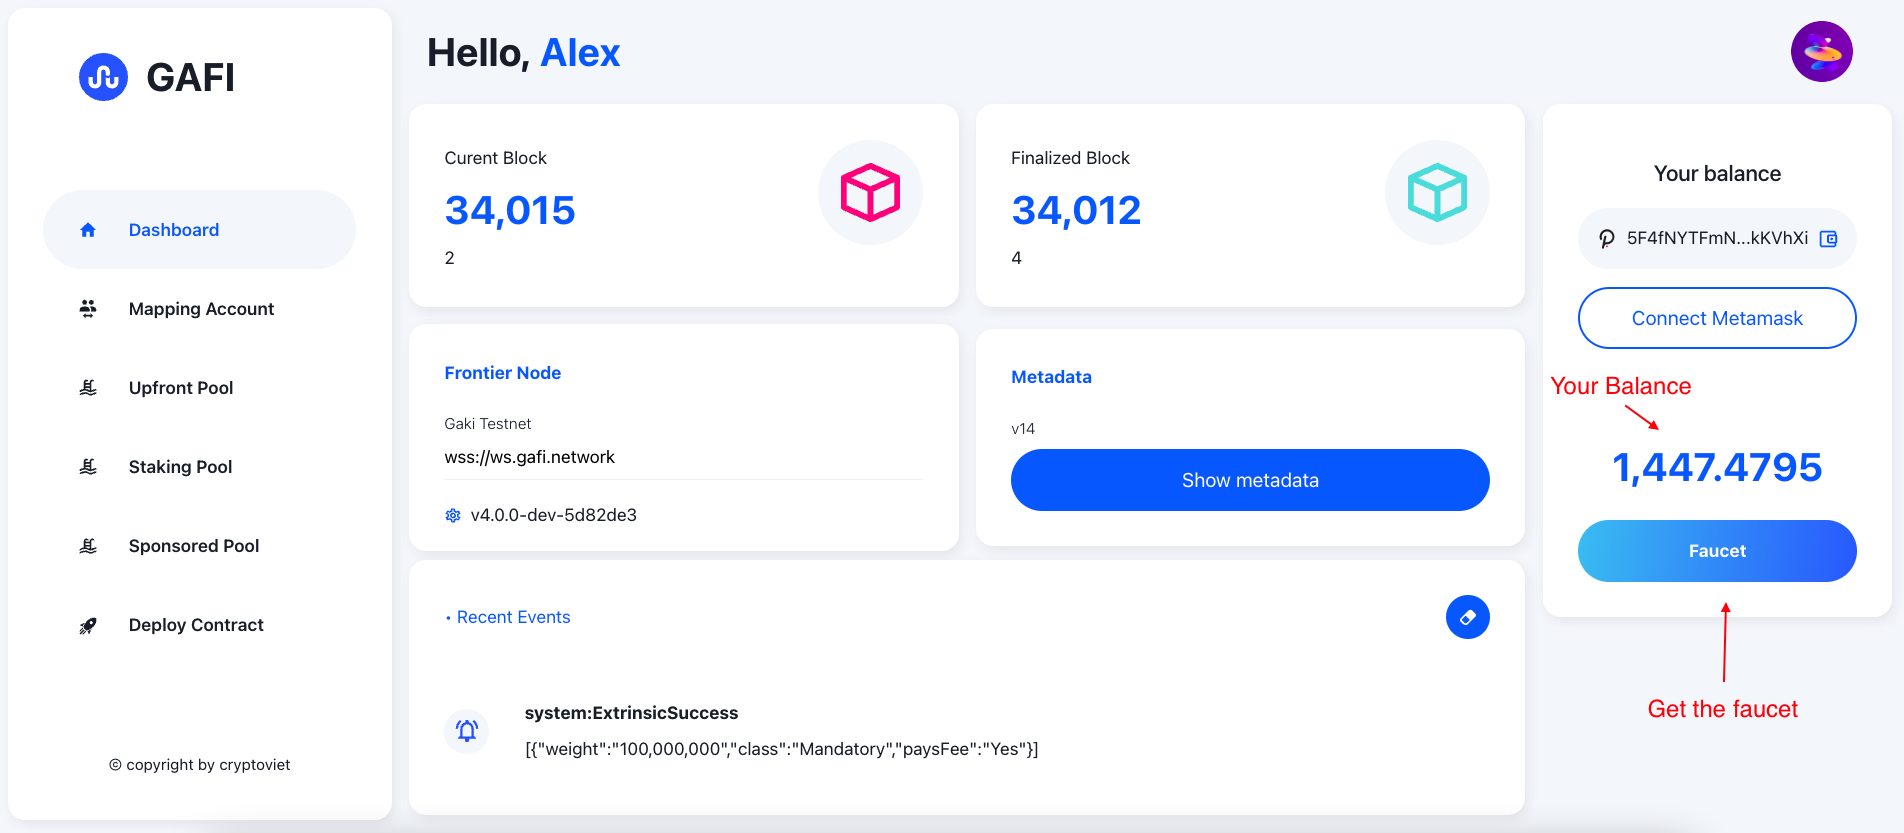Copy wallet address with the wallet icon
Screen dimensions: 1904x833
coord(1828,238)
